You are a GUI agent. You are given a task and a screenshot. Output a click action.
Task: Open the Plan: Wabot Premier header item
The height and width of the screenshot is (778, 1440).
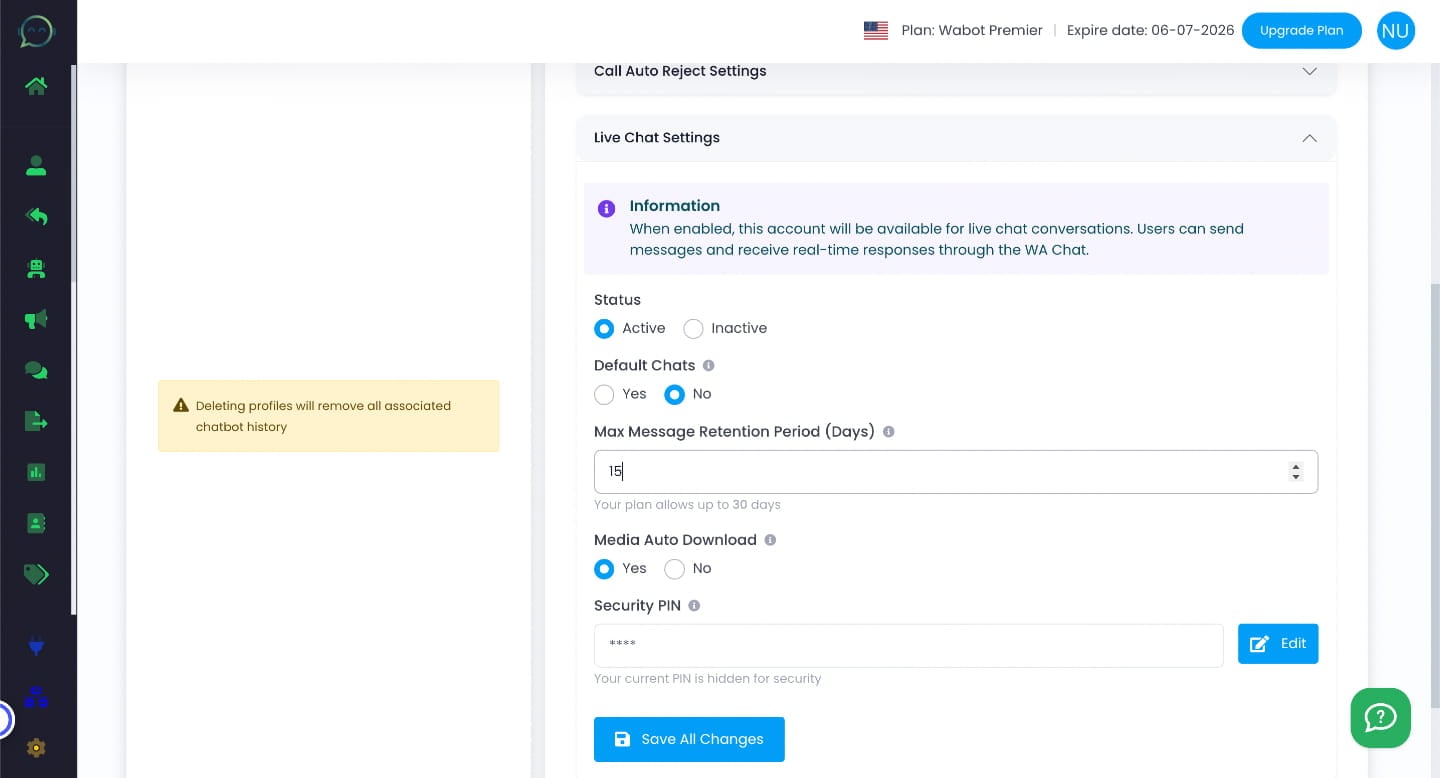[x=972, y=30]
